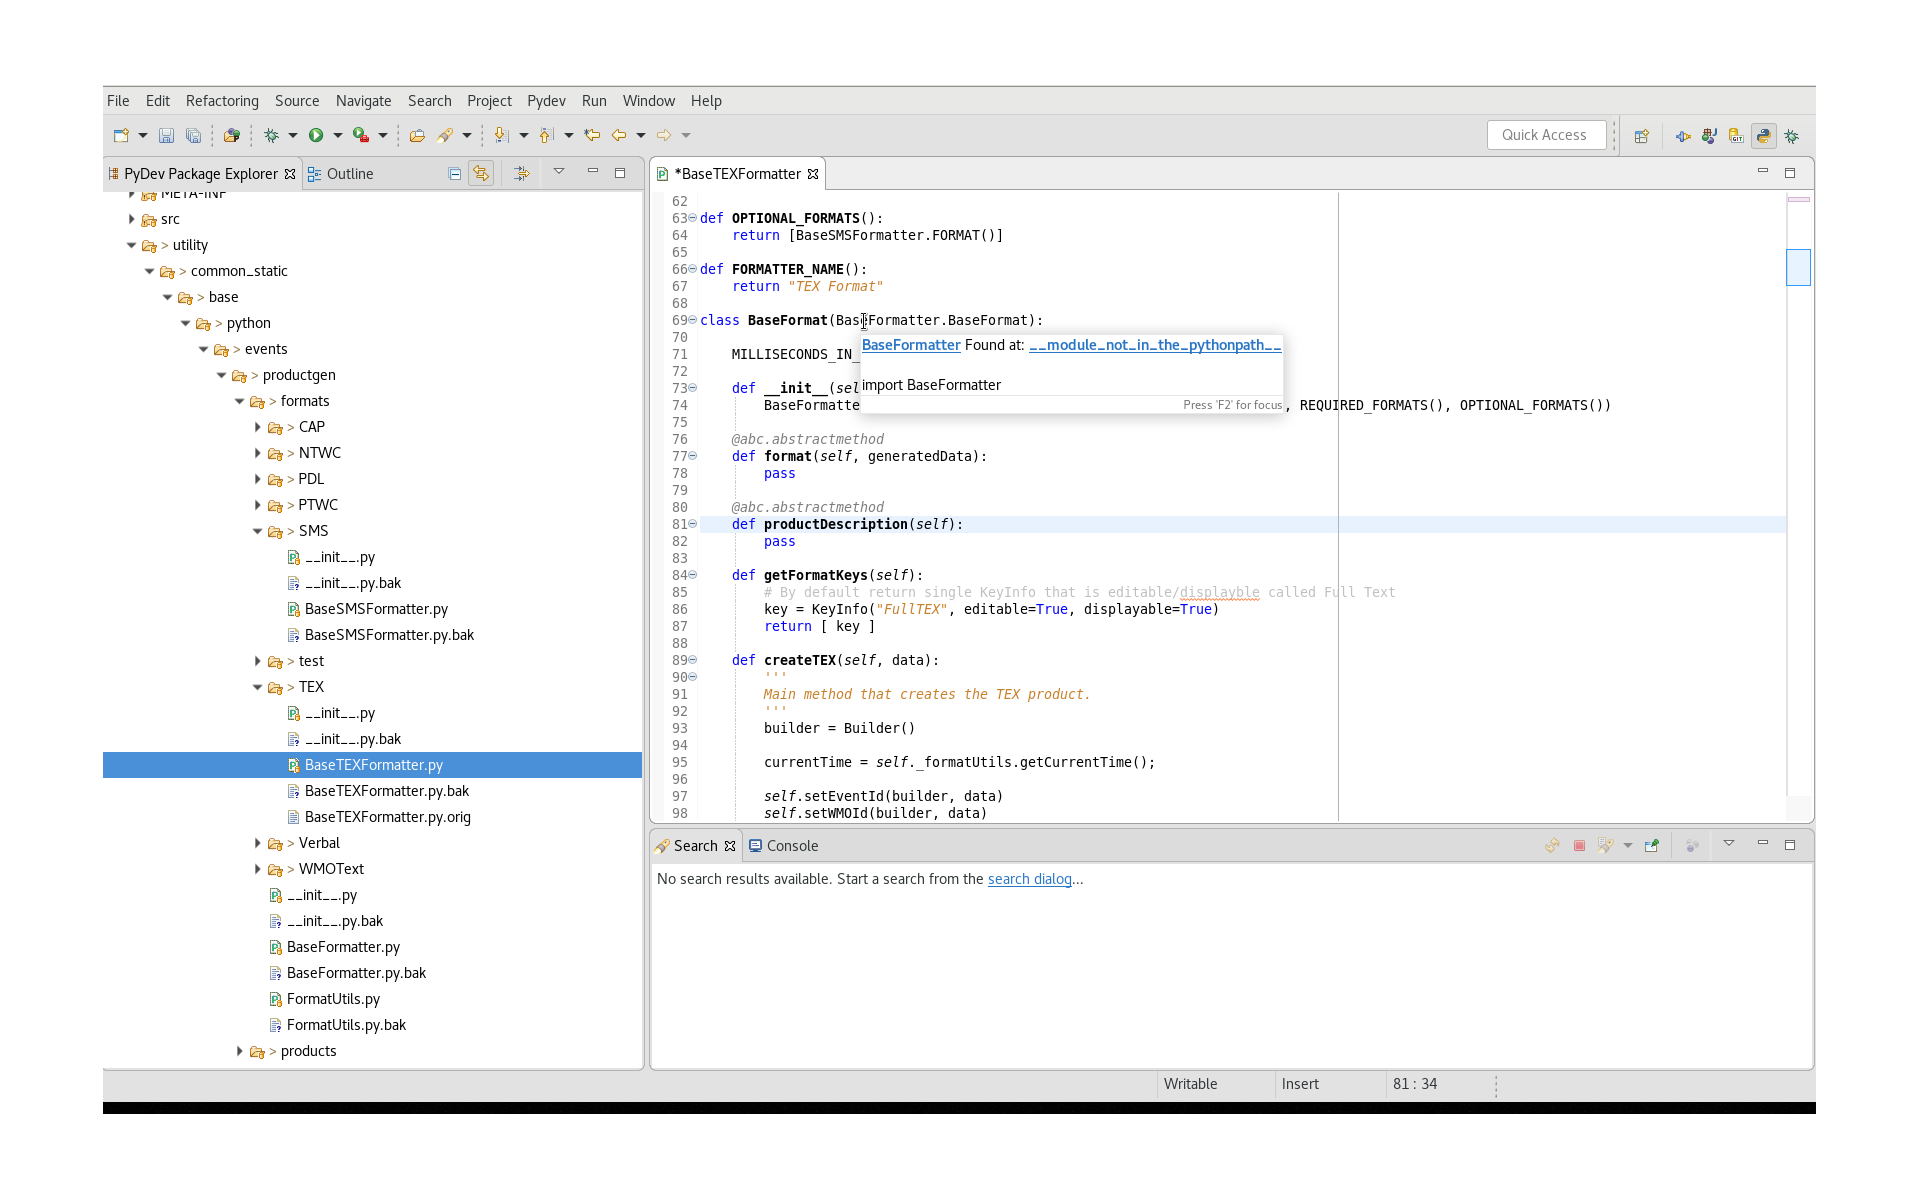Expand the CAP folder in tree
1920x1200 pixels.
(257, 427)
